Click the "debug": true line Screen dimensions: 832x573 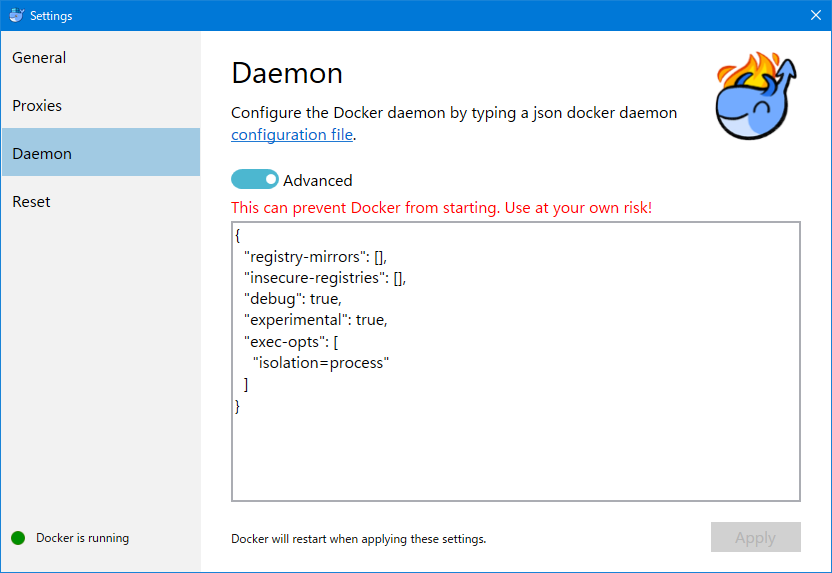coord(292,299)
